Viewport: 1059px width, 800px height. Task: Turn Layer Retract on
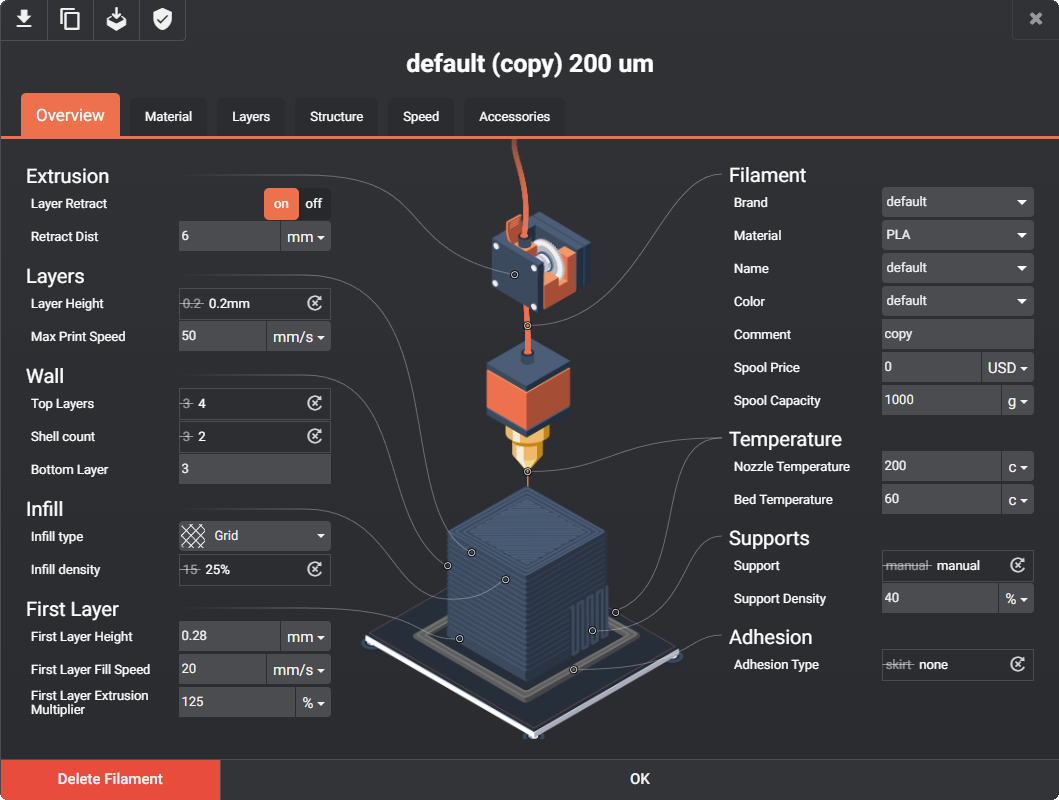pyautogui.click(x=281, y=204)
